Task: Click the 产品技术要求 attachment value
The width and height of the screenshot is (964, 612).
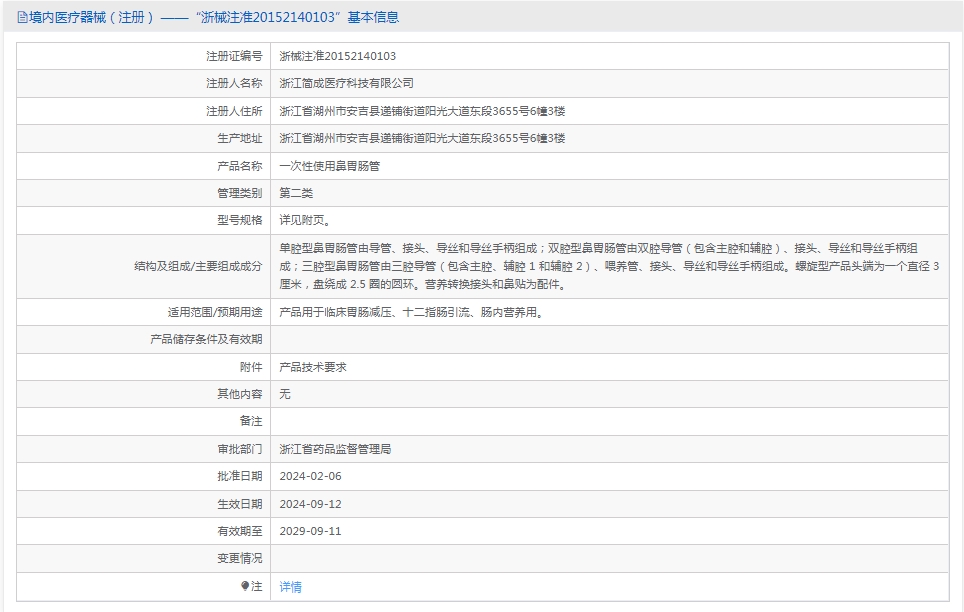Action: coord(313,367)
